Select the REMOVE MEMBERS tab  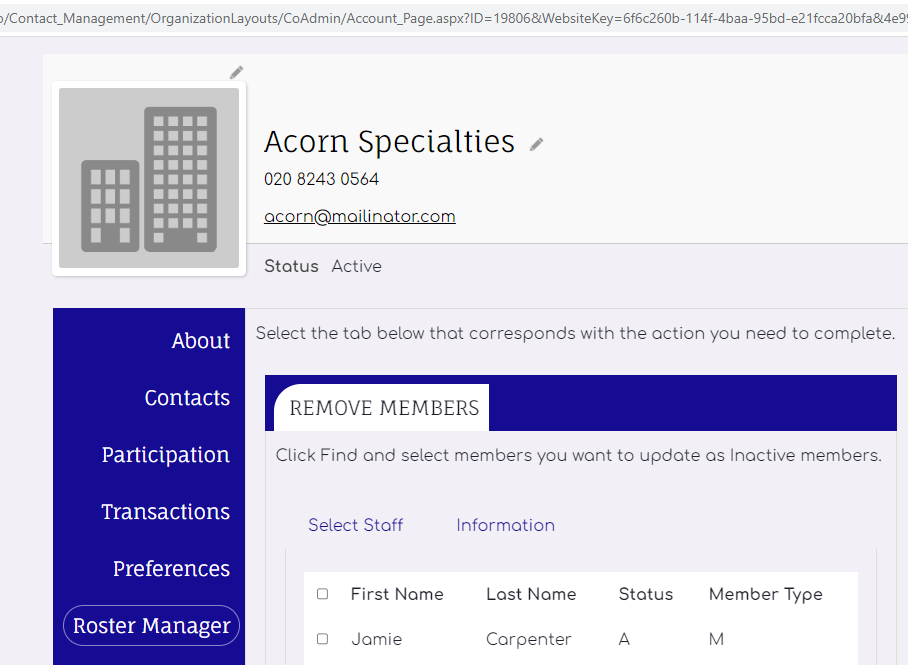[384, 408]
